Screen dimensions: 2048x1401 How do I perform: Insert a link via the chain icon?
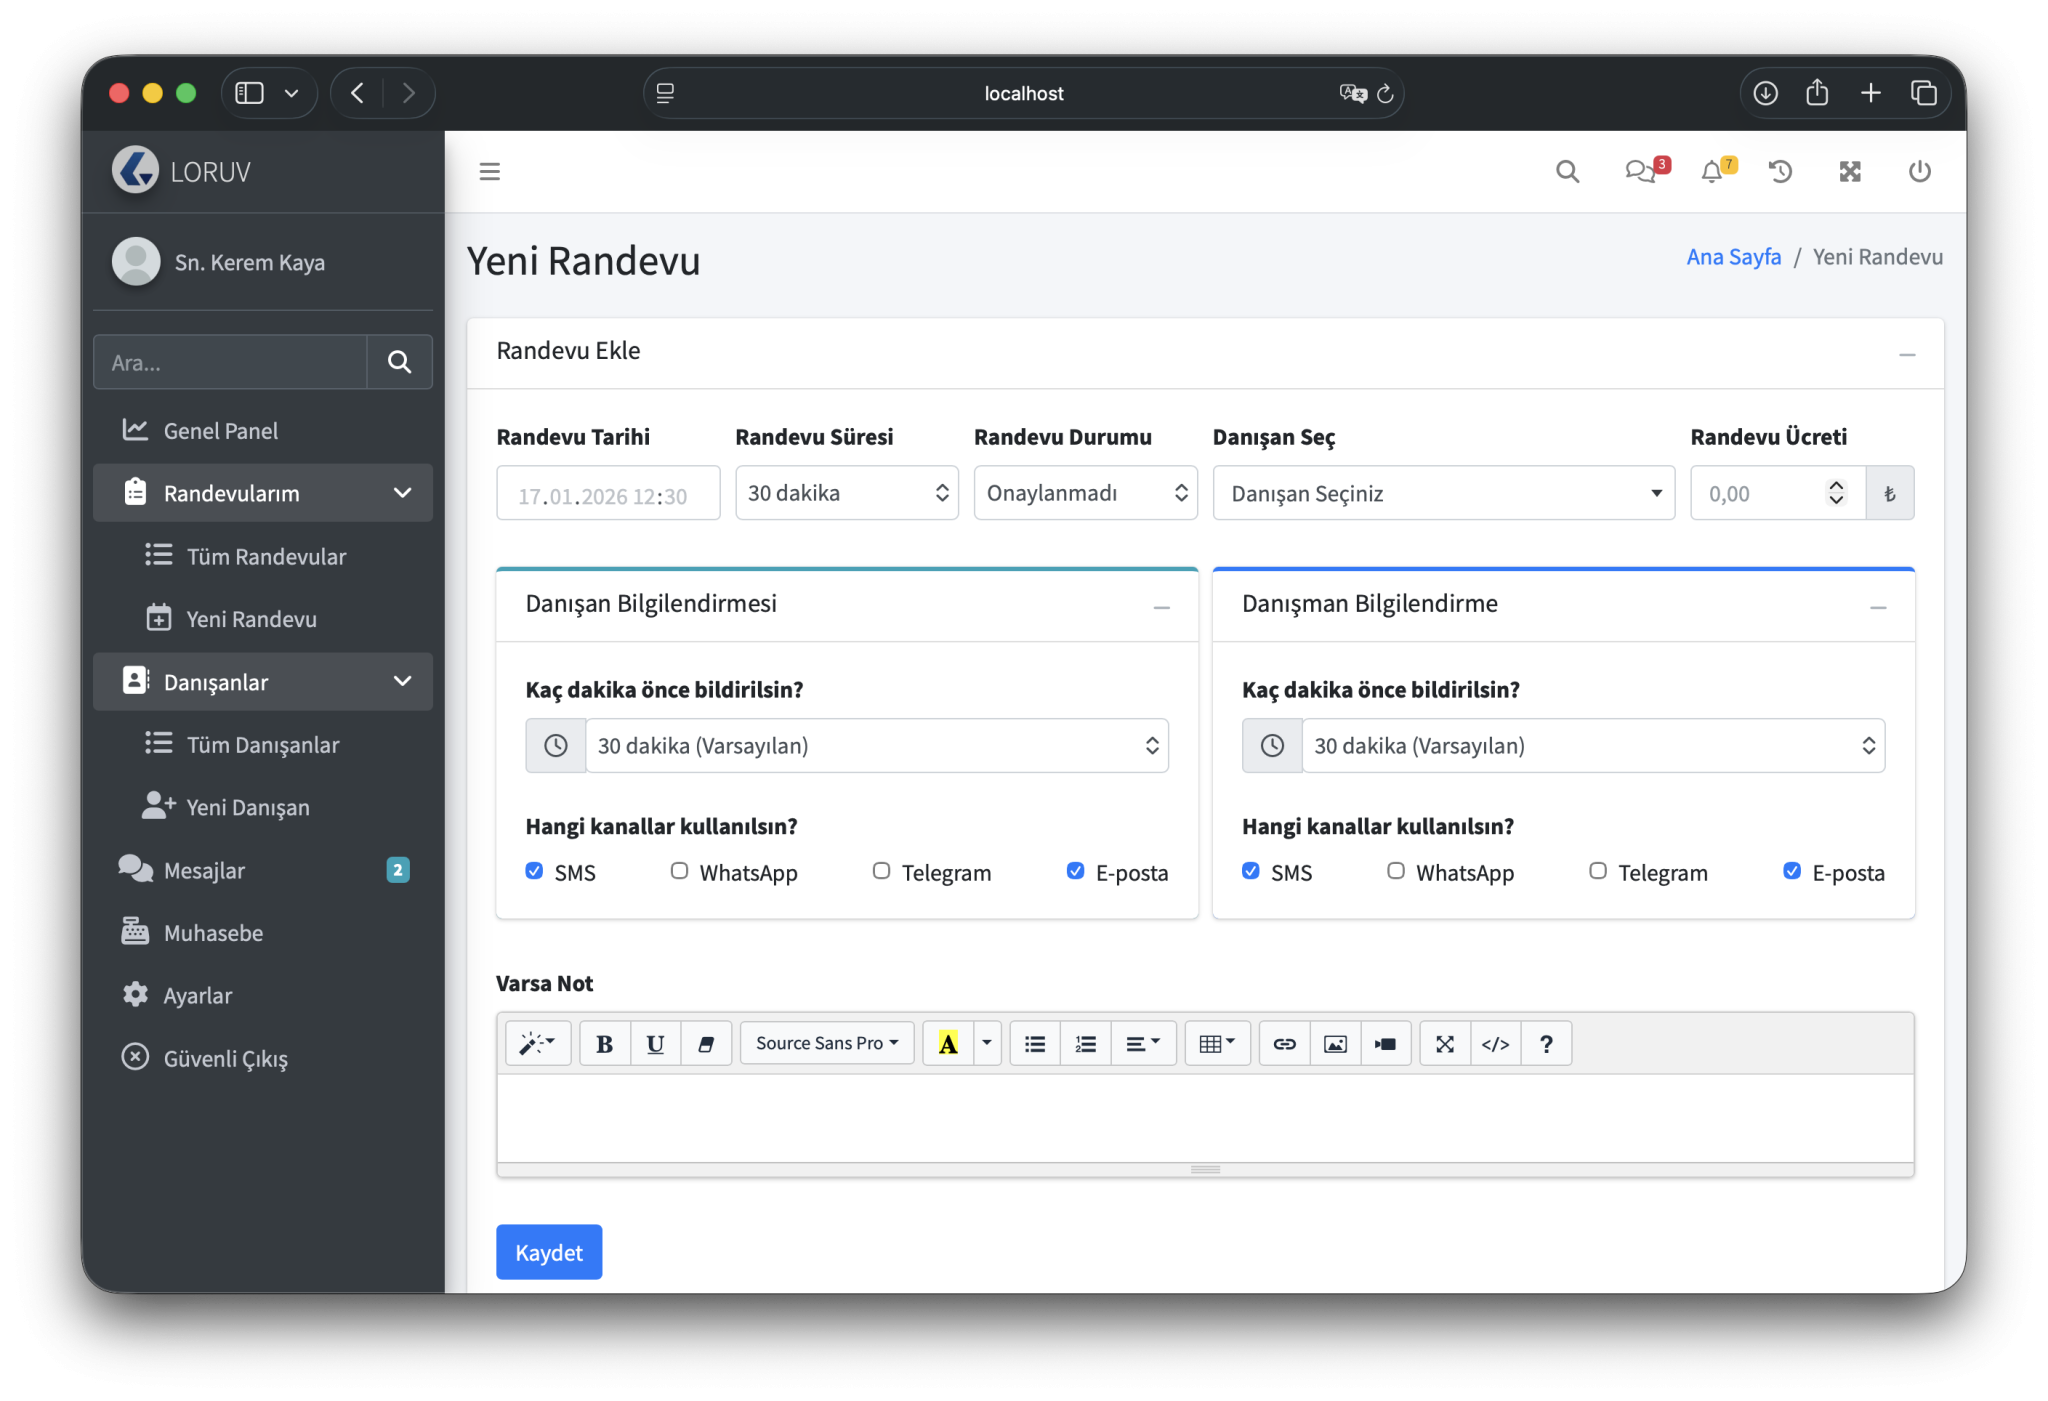[1284, 1044]
